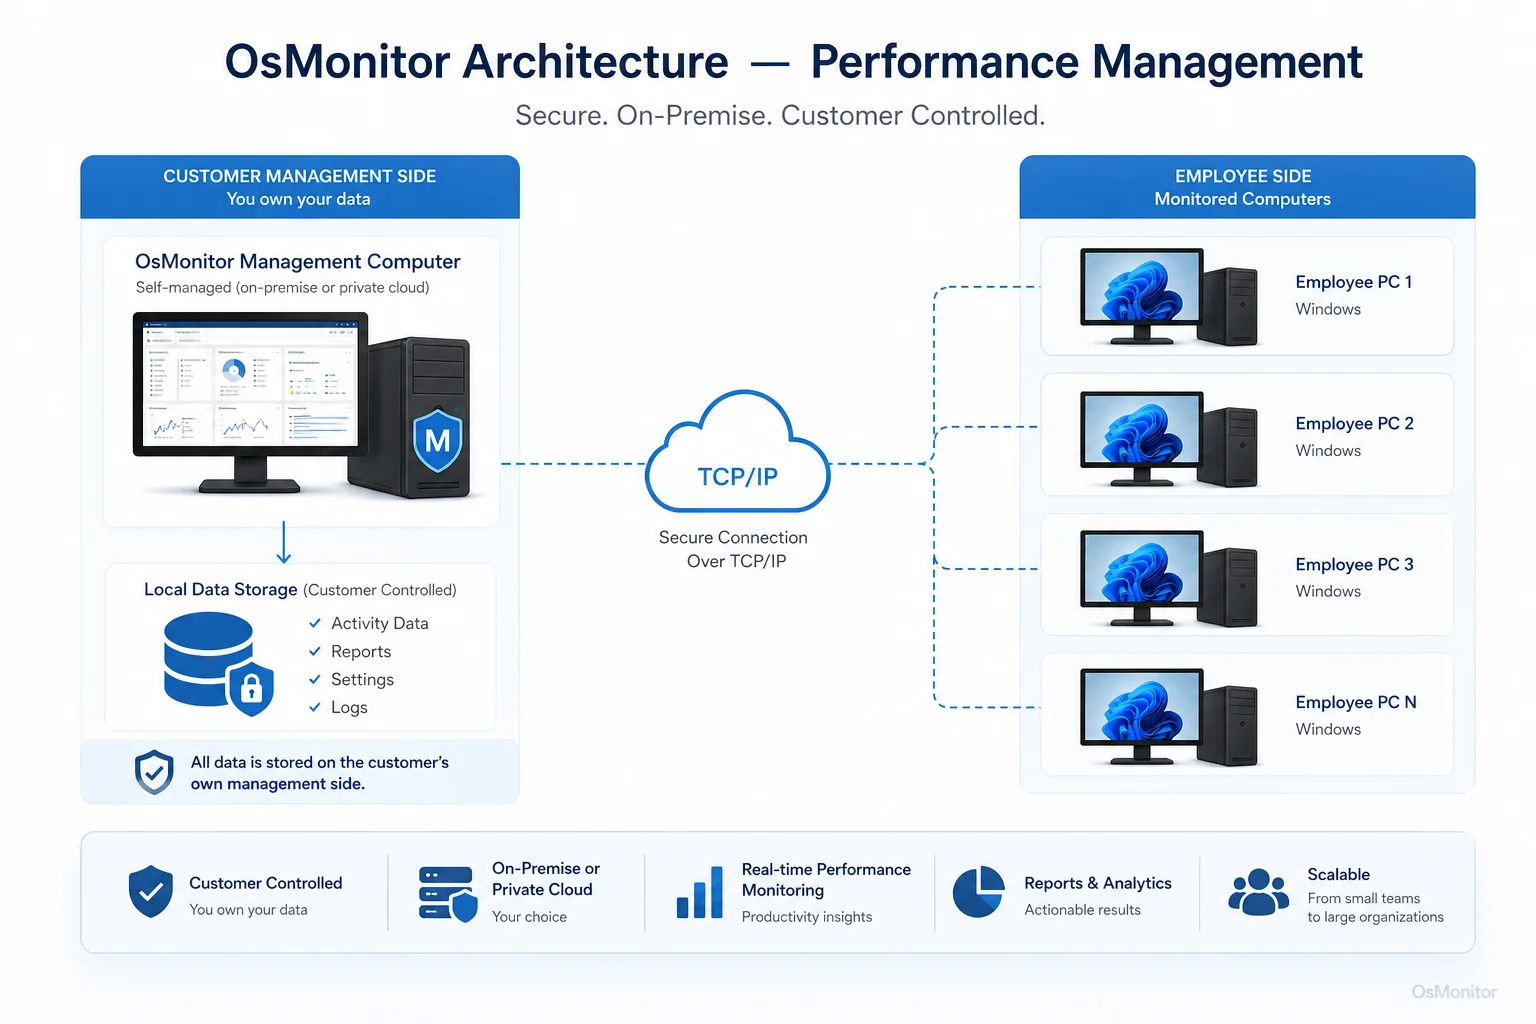The width and height of the screenshot is (1536, 1024).
Task: Click the 'Monitored Computers' subheading
Action: pyautogui.click(x=1243, y=199)
